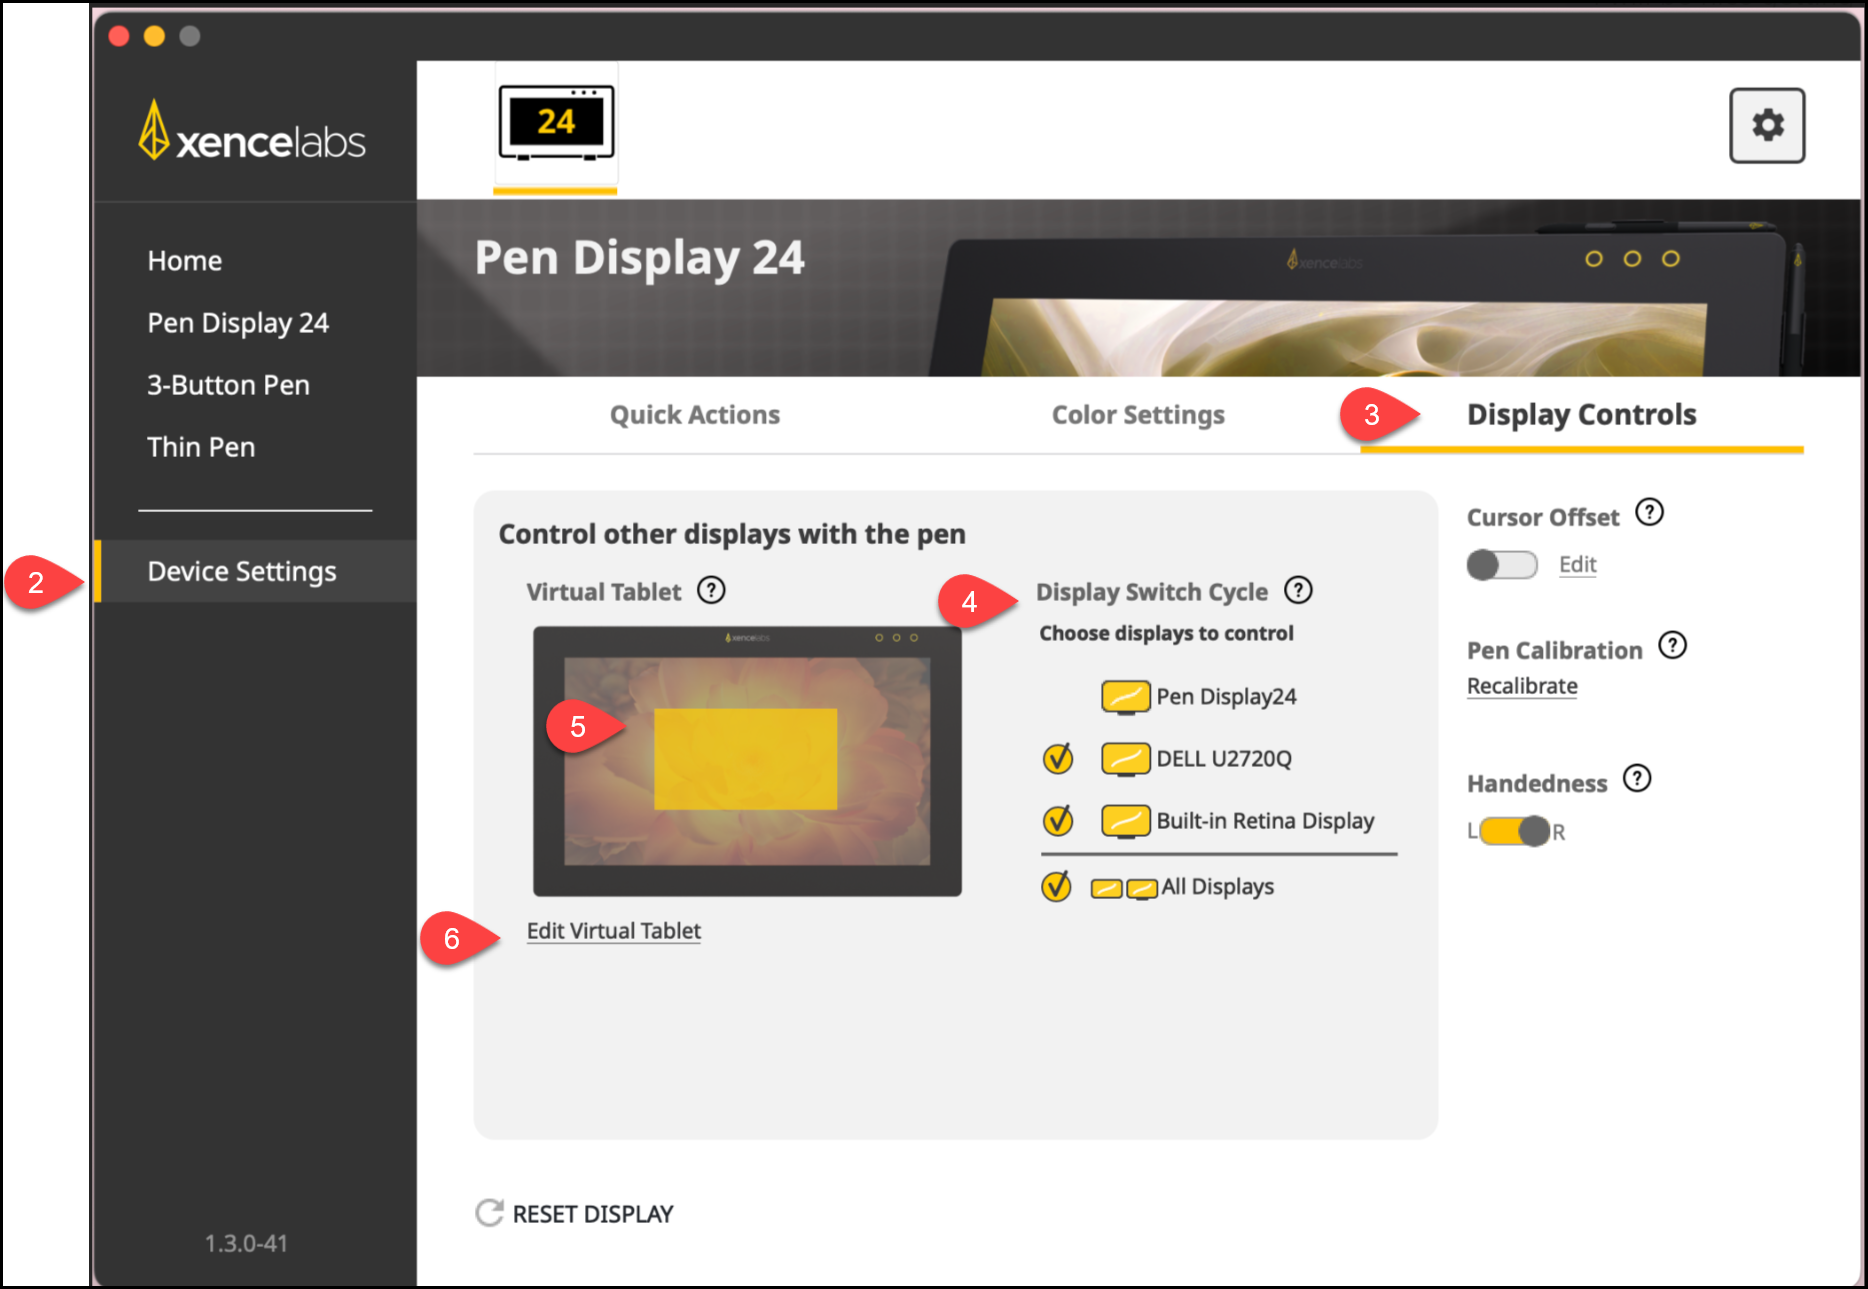Image resolution: width=1868 pixels, height=1289 pixels.
Task: Open help for Cursor Offset
Action: coord(1649,512)
